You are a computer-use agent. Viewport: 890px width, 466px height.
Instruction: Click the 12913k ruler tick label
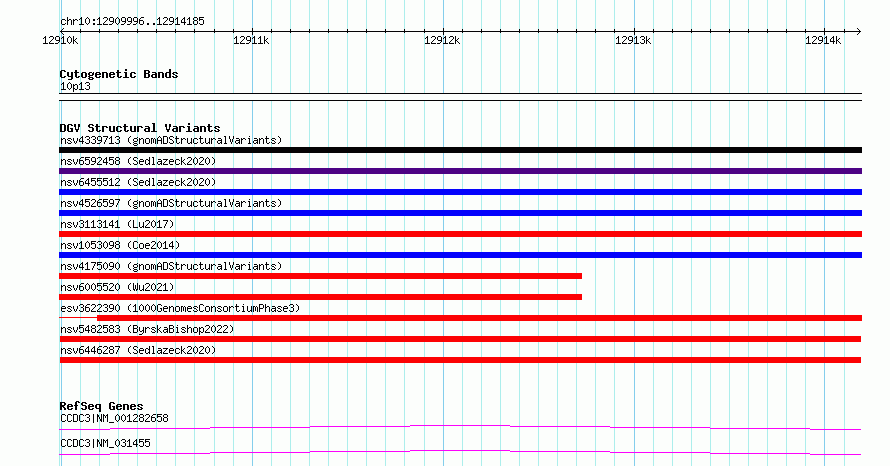tap(633, 40)
